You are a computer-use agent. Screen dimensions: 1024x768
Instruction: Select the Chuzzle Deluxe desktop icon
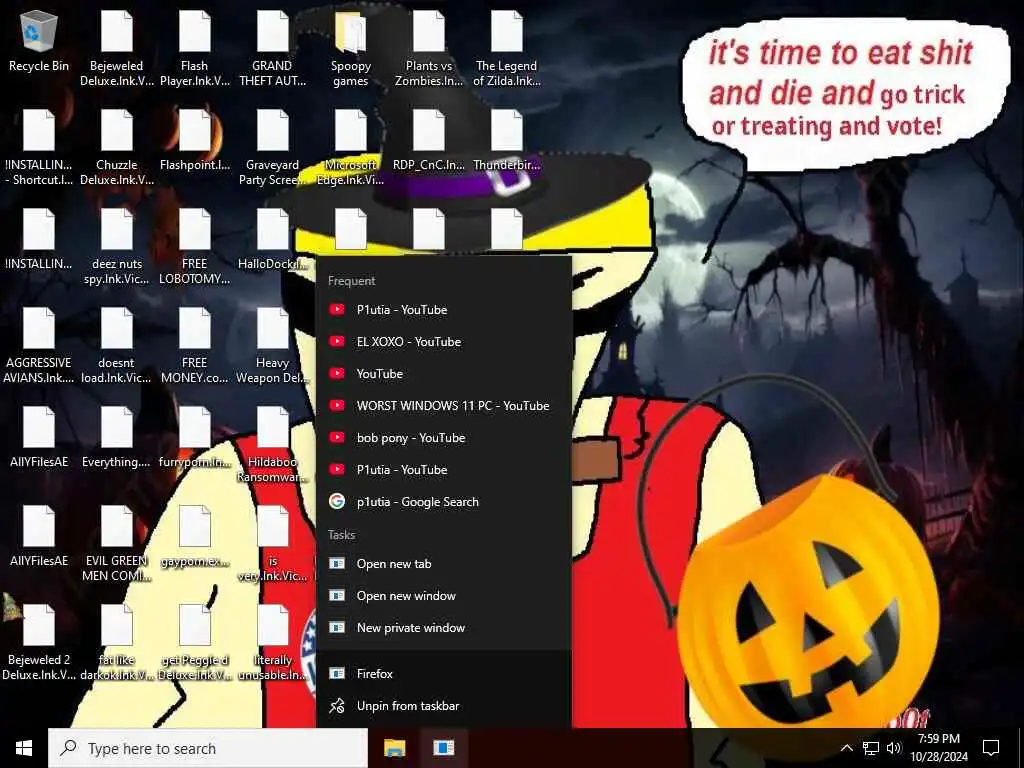[117, 148]
